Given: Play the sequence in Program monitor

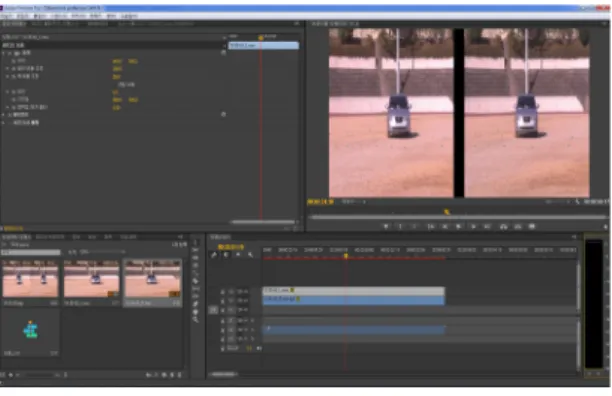Looking at the screenshot, I should (x=459, y=226).
